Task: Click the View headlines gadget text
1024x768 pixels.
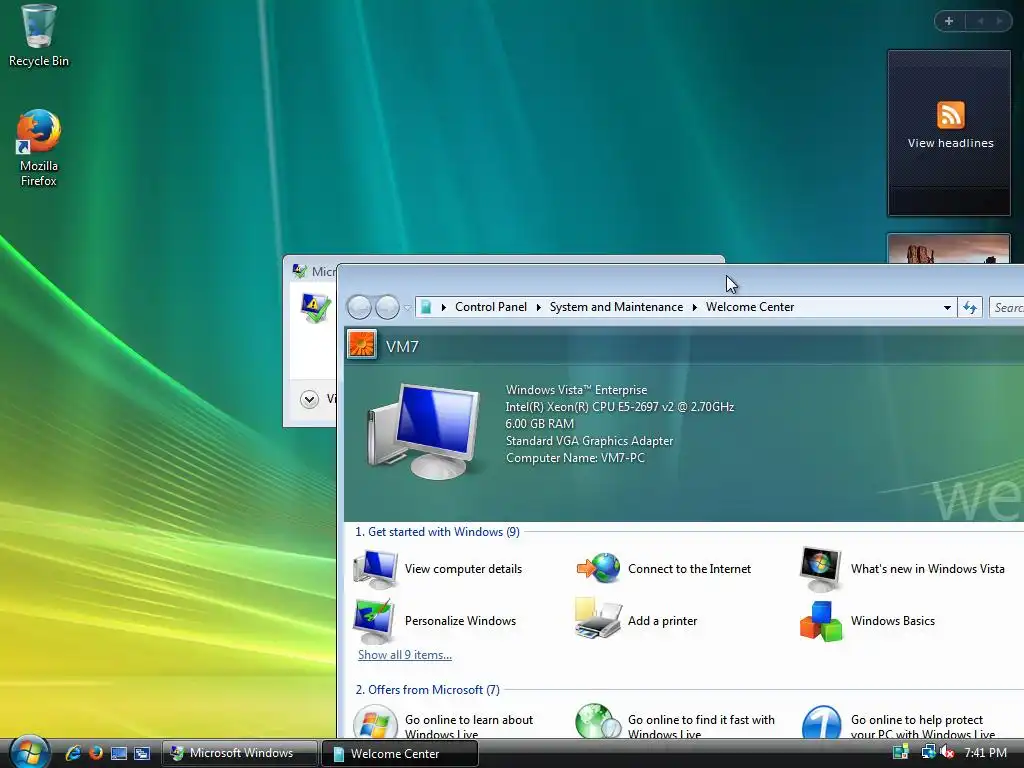Action: [x=950, y=143]
